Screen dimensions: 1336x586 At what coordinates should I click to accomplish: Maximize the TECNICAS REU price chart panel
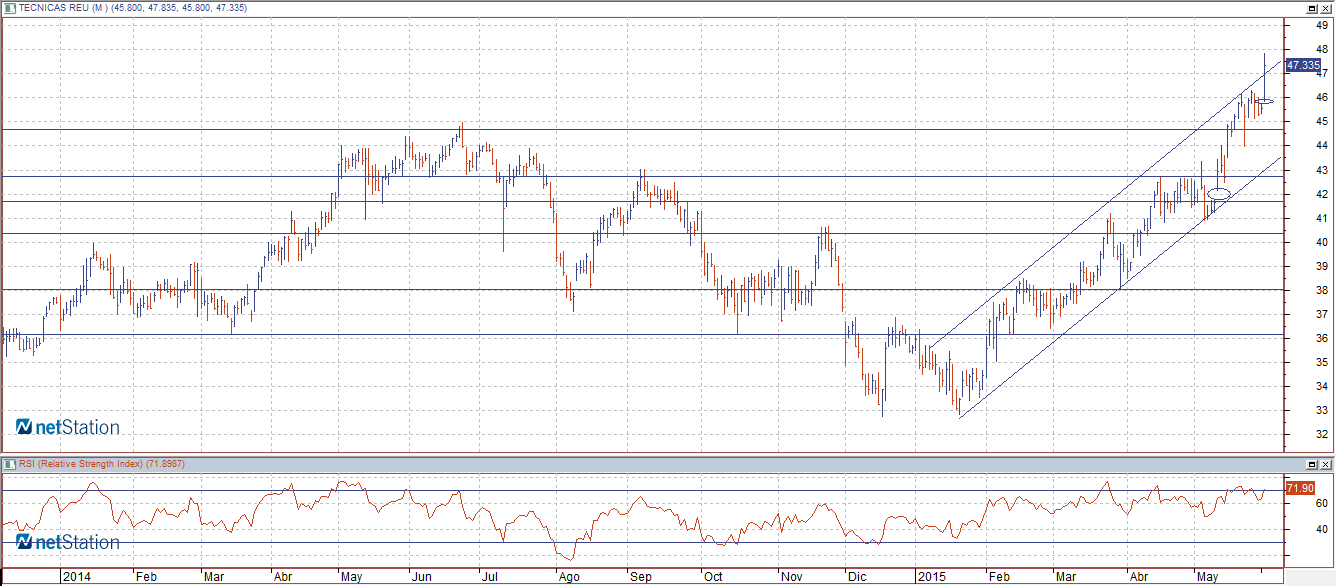pos(1311,8)
